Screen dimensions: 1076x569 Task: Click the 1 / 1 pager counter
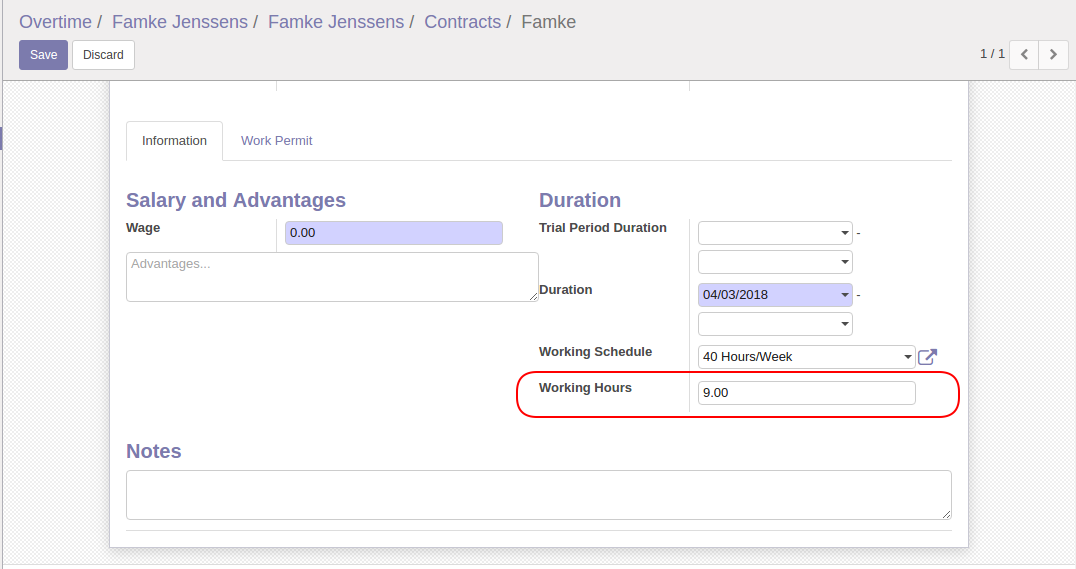992,54
